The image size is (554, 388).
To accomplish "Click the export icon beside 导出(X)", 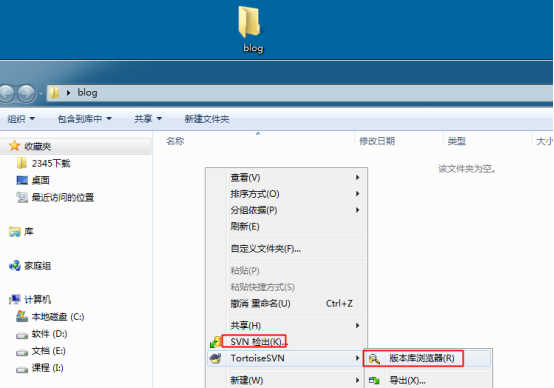I will point(374,381).
